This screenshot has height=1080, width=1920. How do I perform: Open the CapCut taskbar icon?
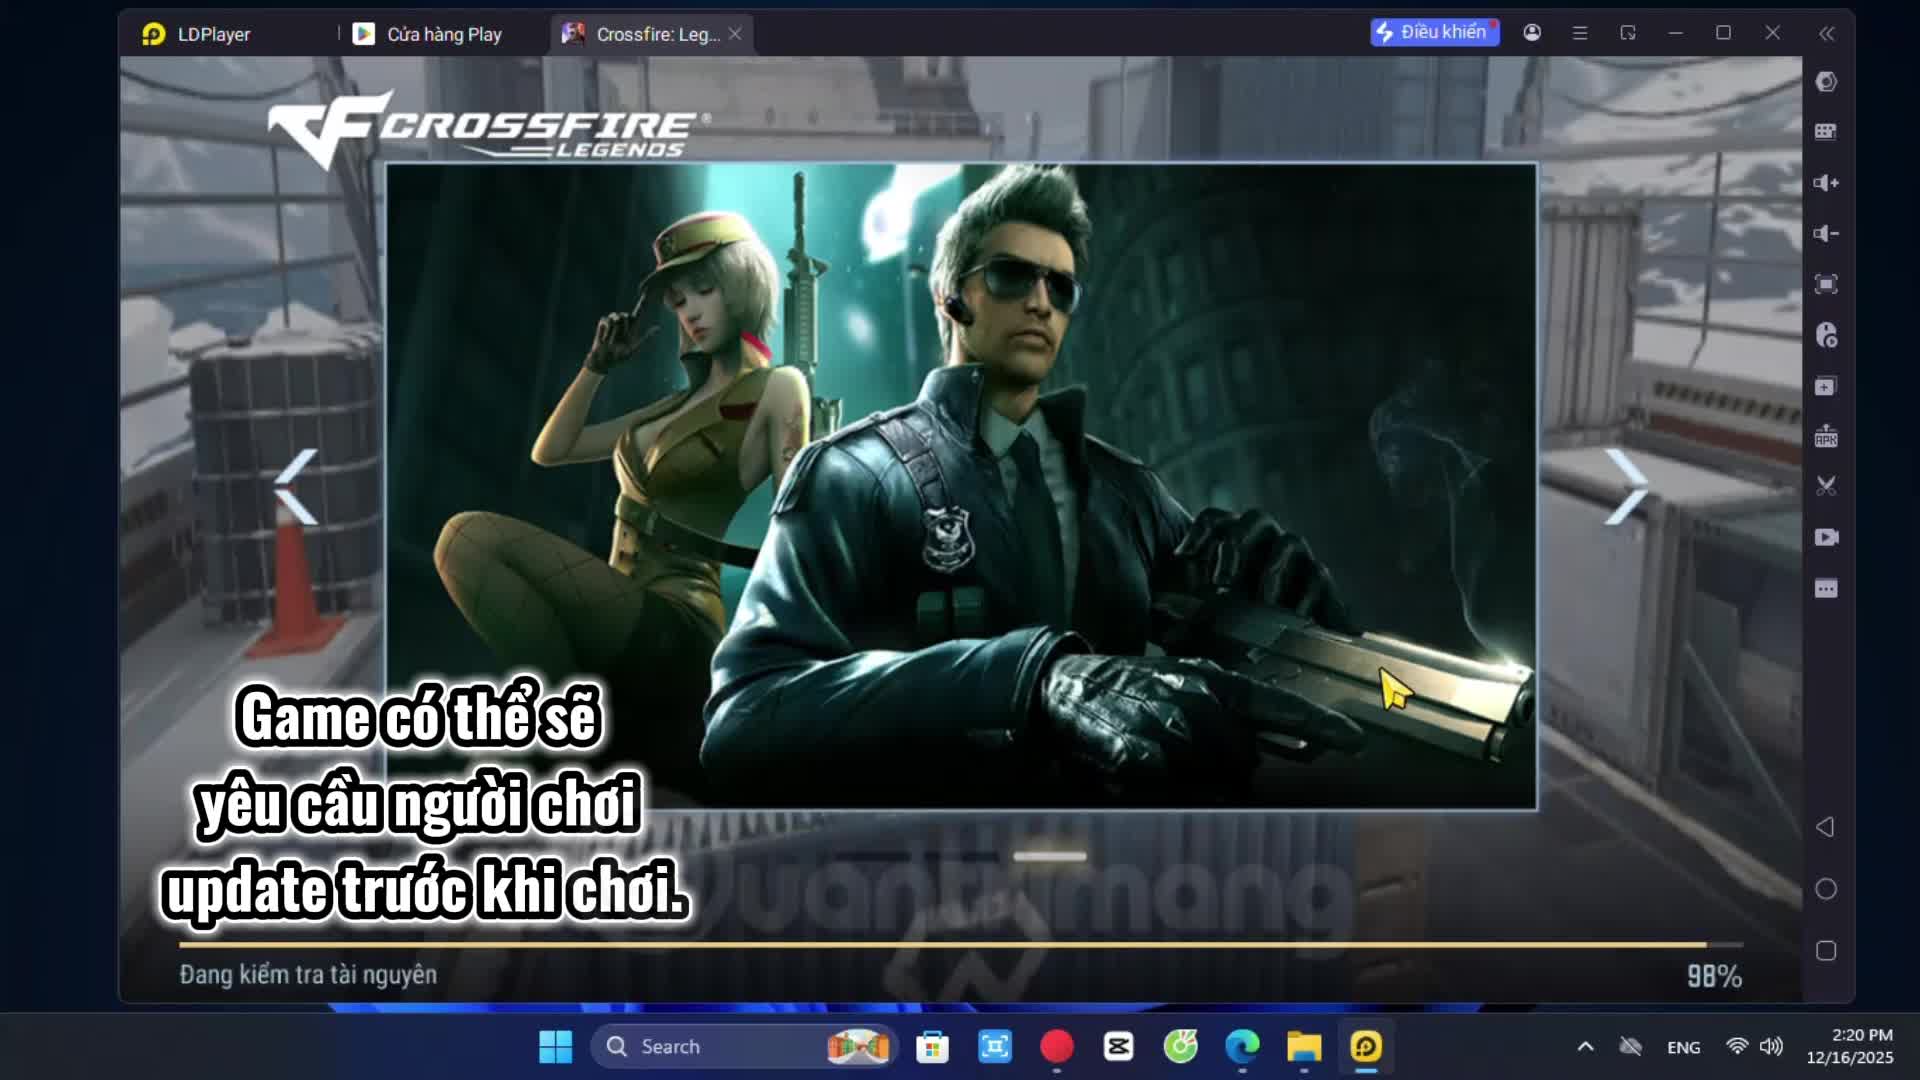tap(1119, 1047)
